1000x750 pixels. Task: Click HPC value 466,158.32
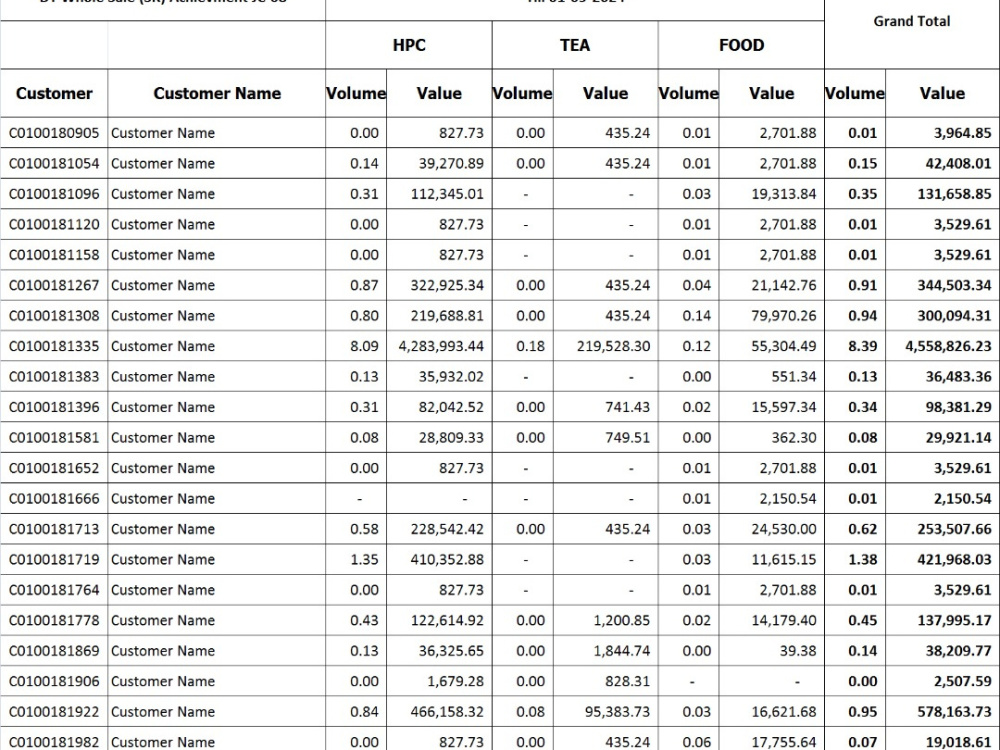click(447, 712)
